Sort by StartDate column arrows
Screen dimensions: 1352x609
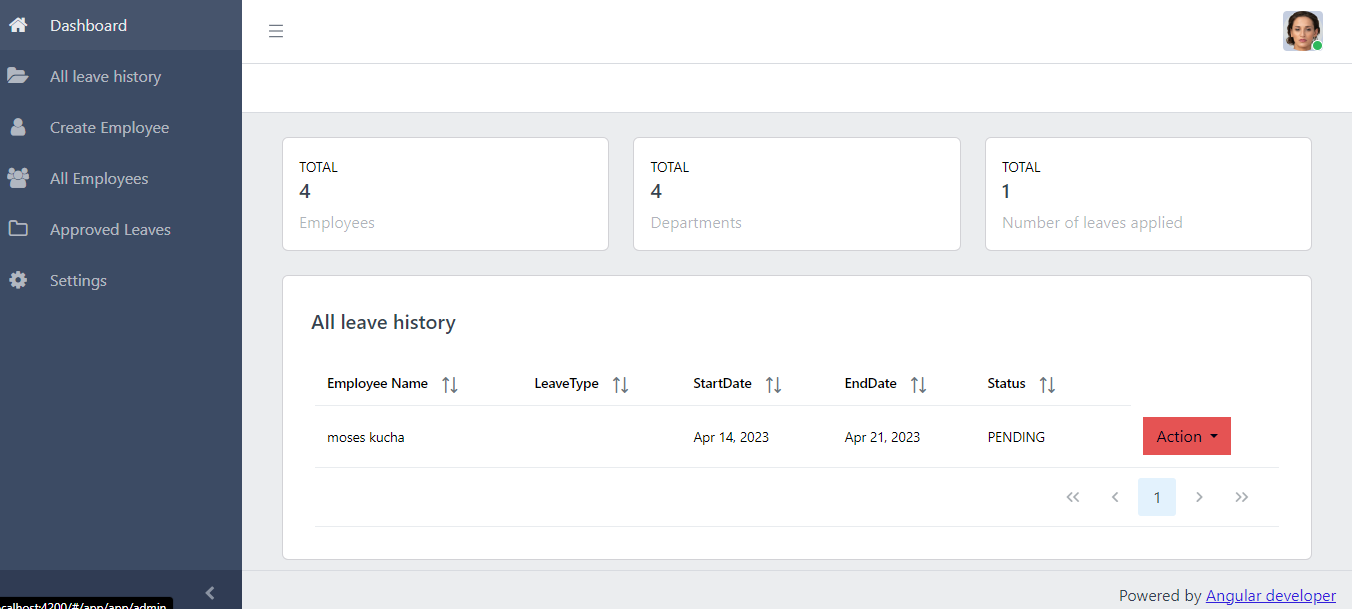pyautogui.click(x=773, y=385)
